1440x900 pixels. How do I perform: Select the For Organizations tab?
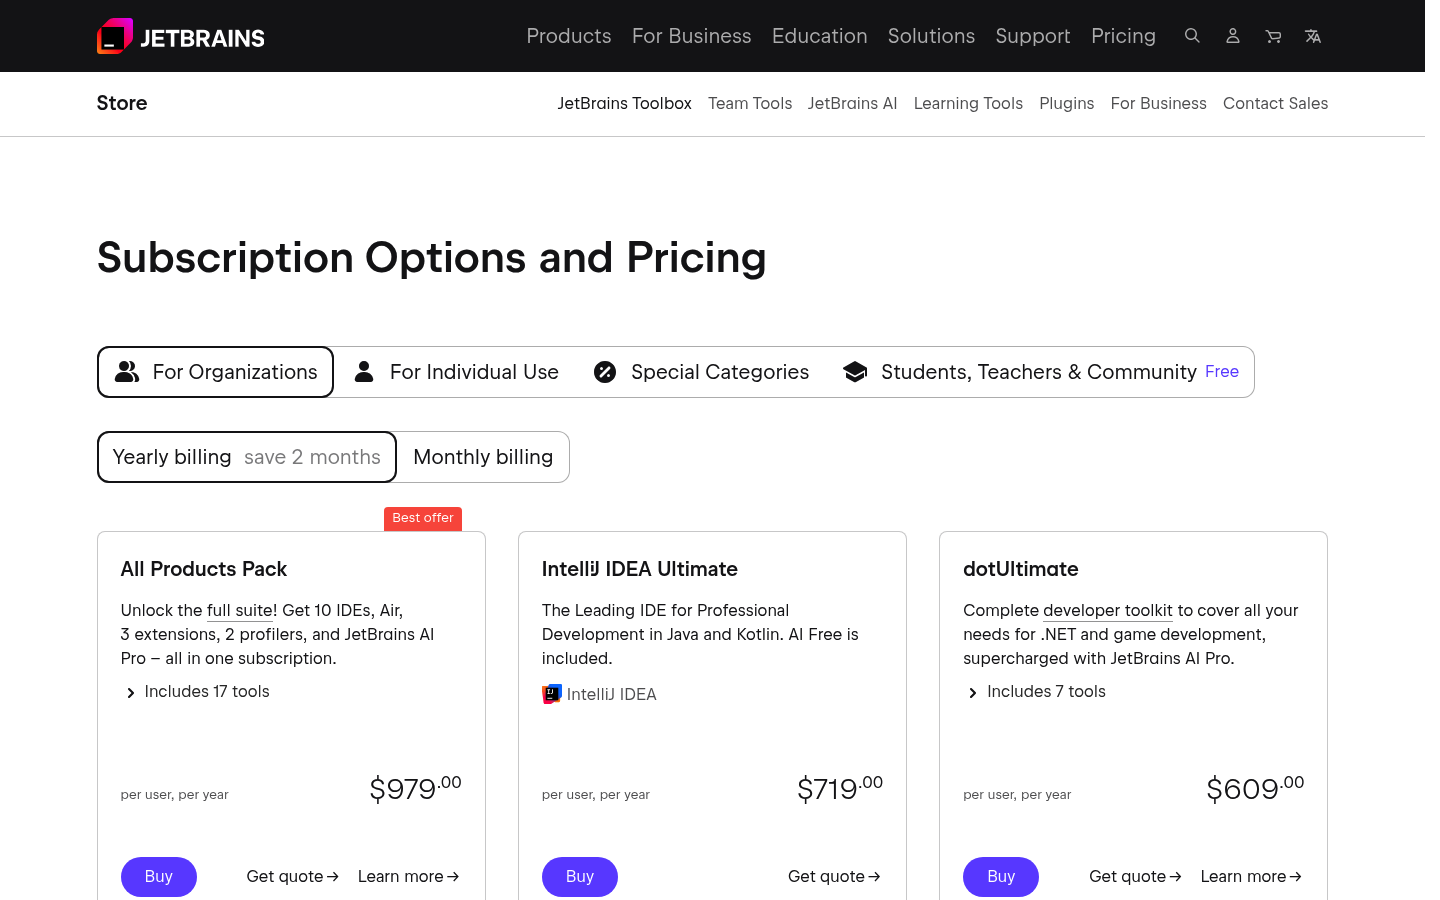tap(215, 372)
